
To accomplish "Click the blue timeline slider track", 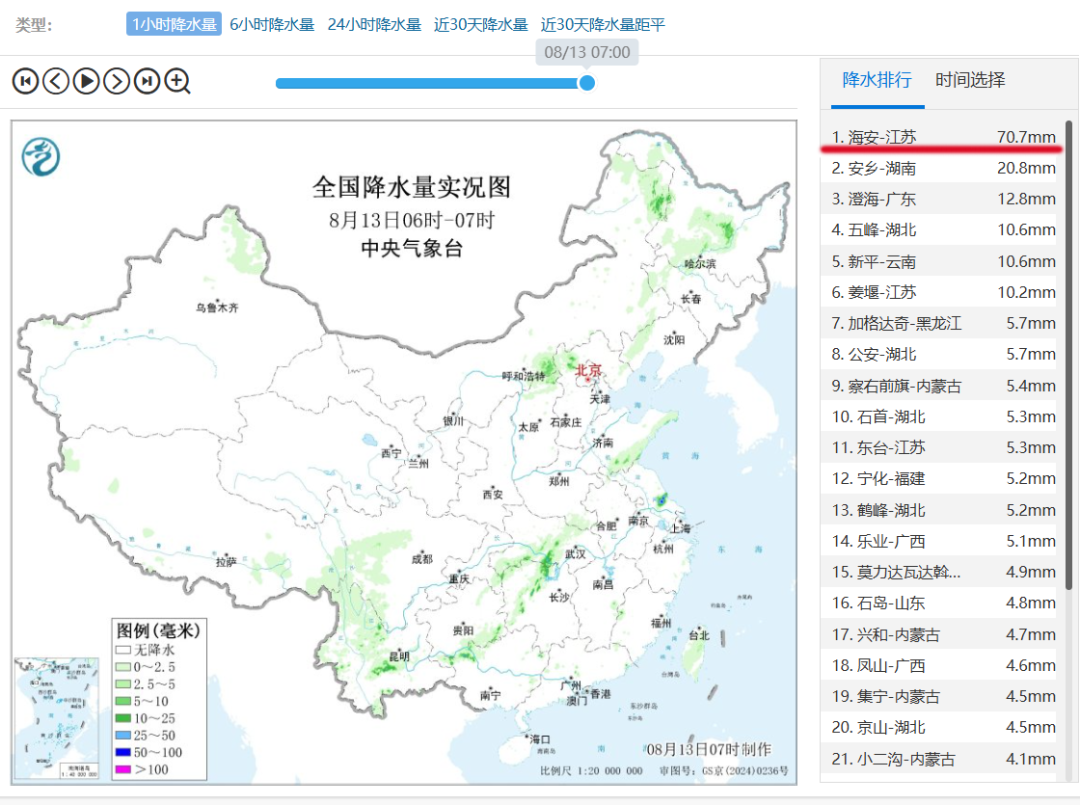I will [431, 83].
